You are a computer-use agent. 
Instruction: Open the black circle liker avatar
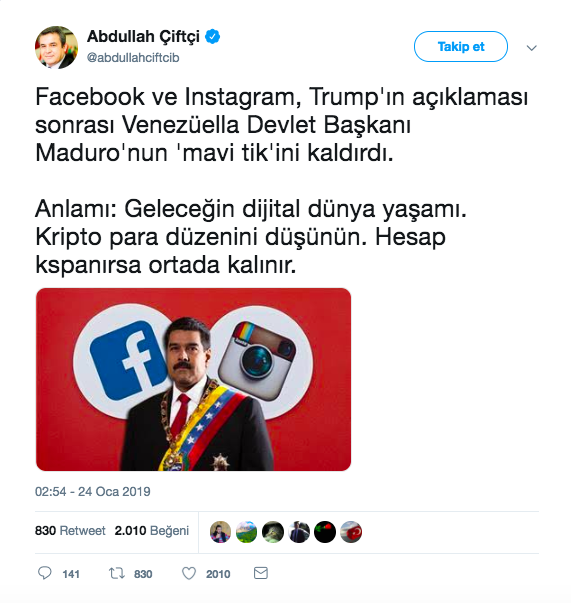pyautogui.click(x=325, y=532)
